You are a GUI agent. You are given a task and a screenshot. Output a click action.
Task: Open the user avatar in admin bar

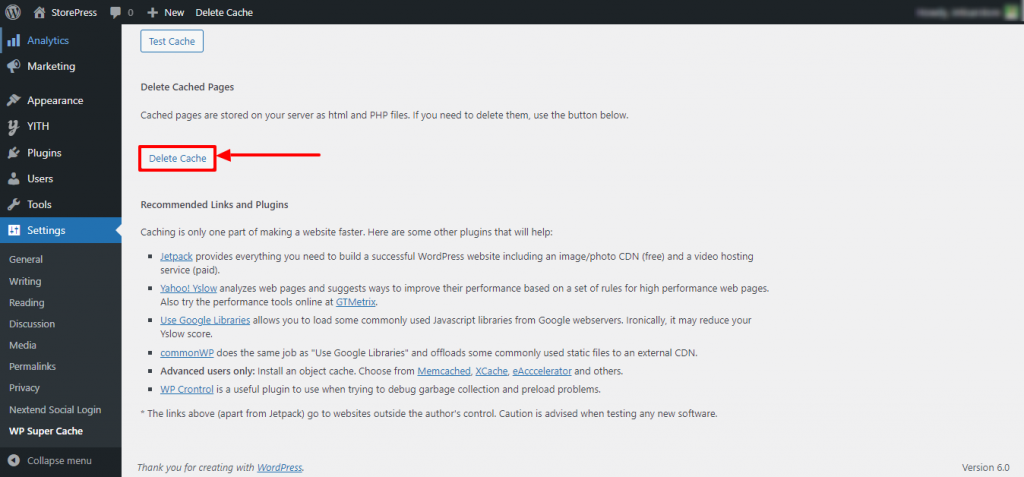[x=1012, y=12]
